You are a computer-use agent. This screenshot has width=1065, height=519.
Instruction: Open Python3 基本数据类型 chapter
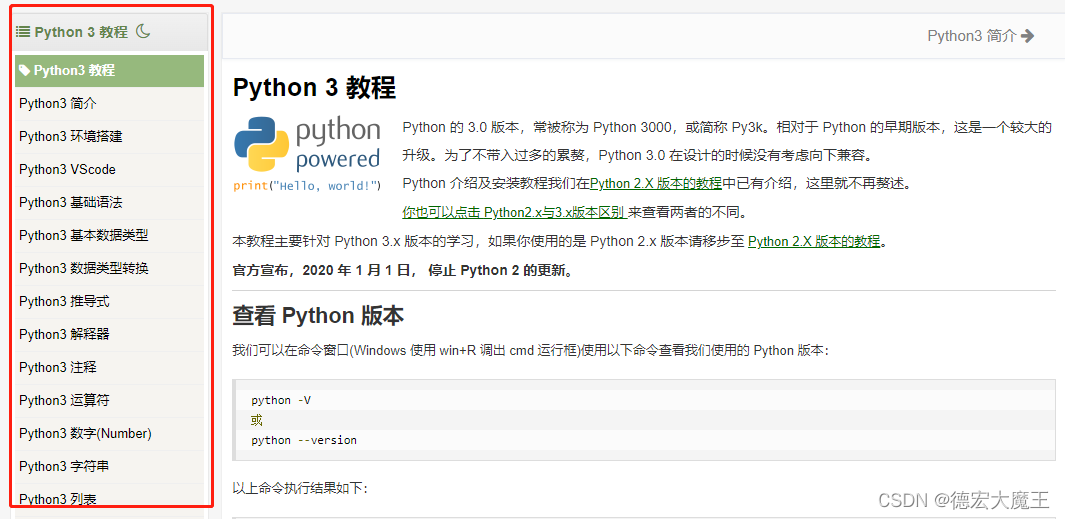click(x=109, y=236)
